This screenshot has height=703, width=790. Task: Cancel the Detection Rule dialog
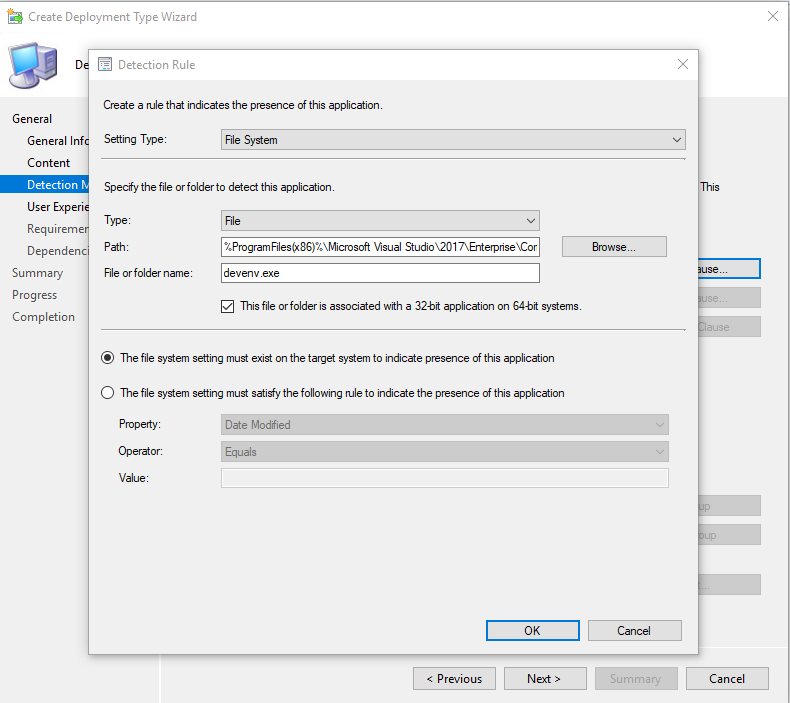point(634,631)
